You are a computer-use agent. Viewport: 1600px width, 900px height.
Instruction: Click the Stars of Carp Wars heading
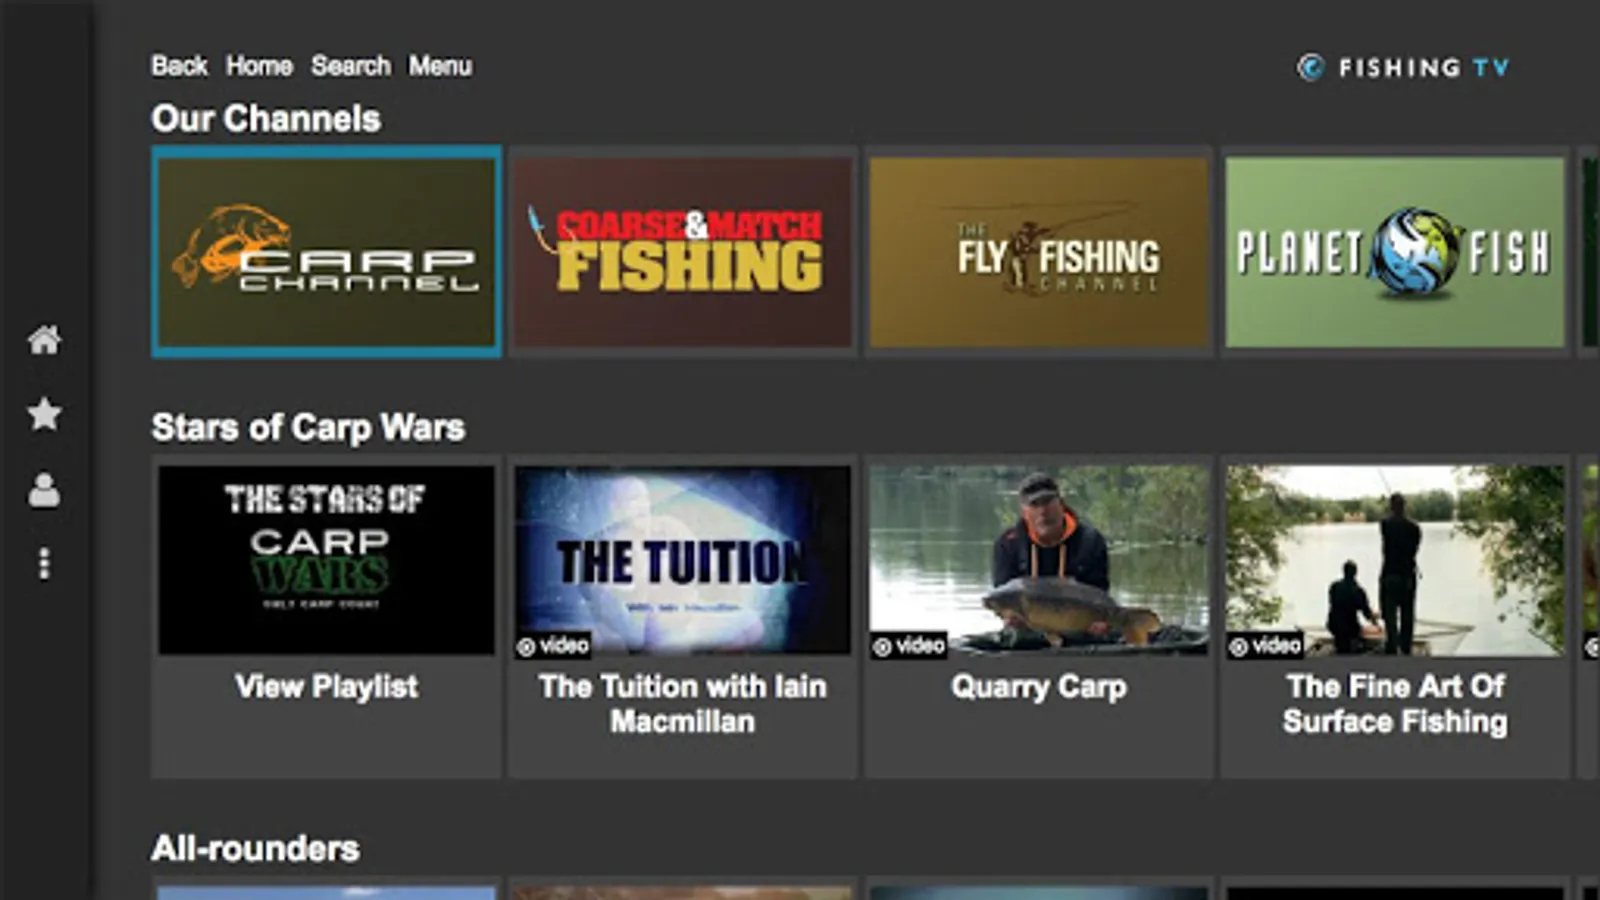[x=308, y=428]
